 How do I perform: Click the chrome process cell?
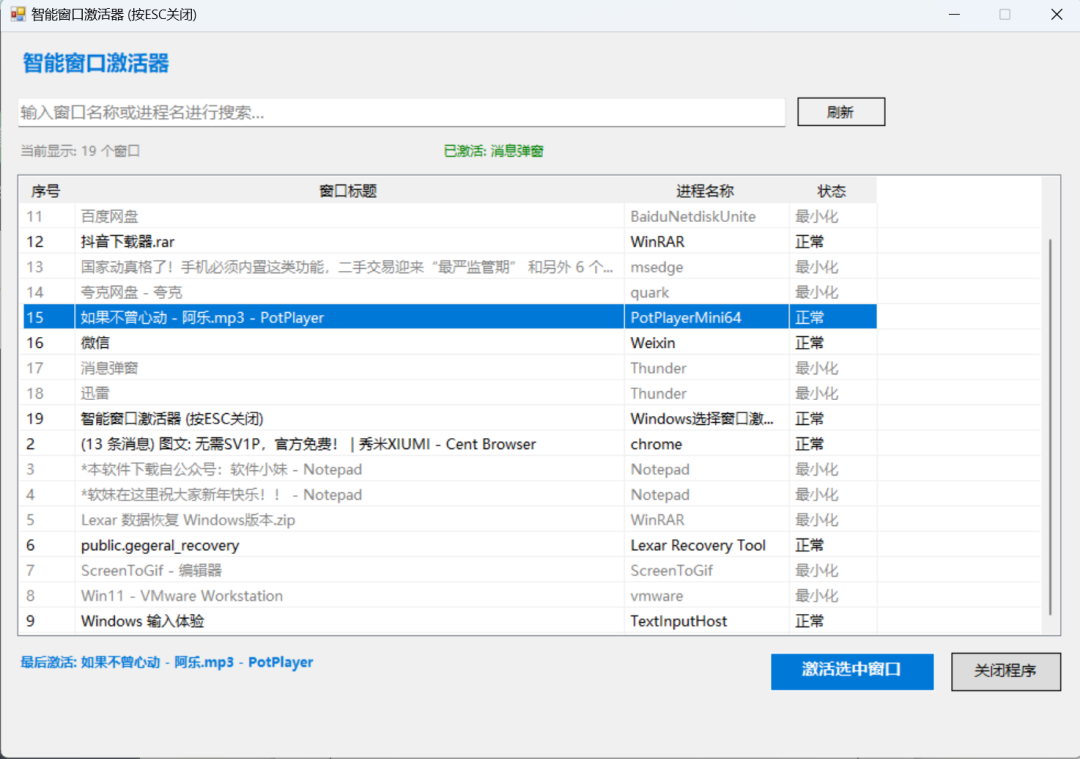click(706, 444)
